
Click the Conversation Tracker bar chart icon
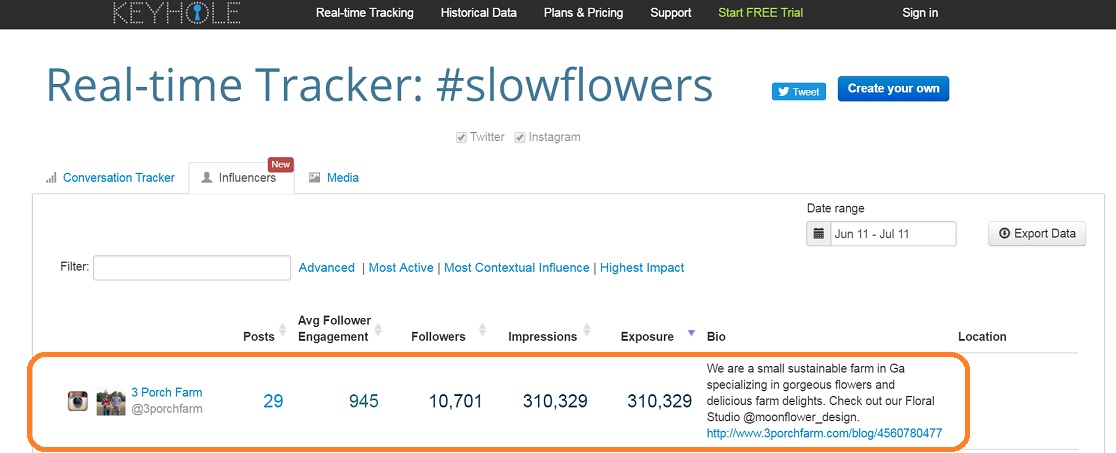point(51,178)
